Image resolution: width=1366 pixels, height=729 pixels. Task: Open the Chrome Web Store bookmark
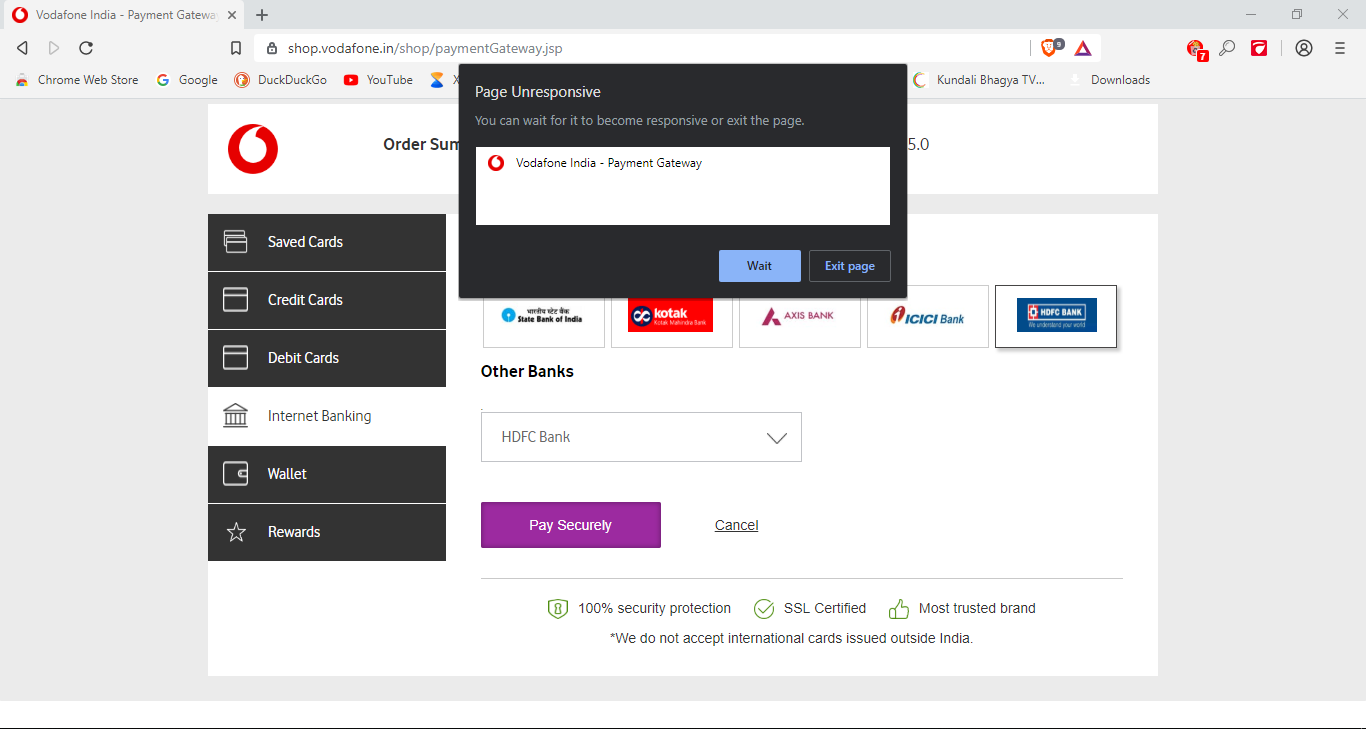[77, 80]
